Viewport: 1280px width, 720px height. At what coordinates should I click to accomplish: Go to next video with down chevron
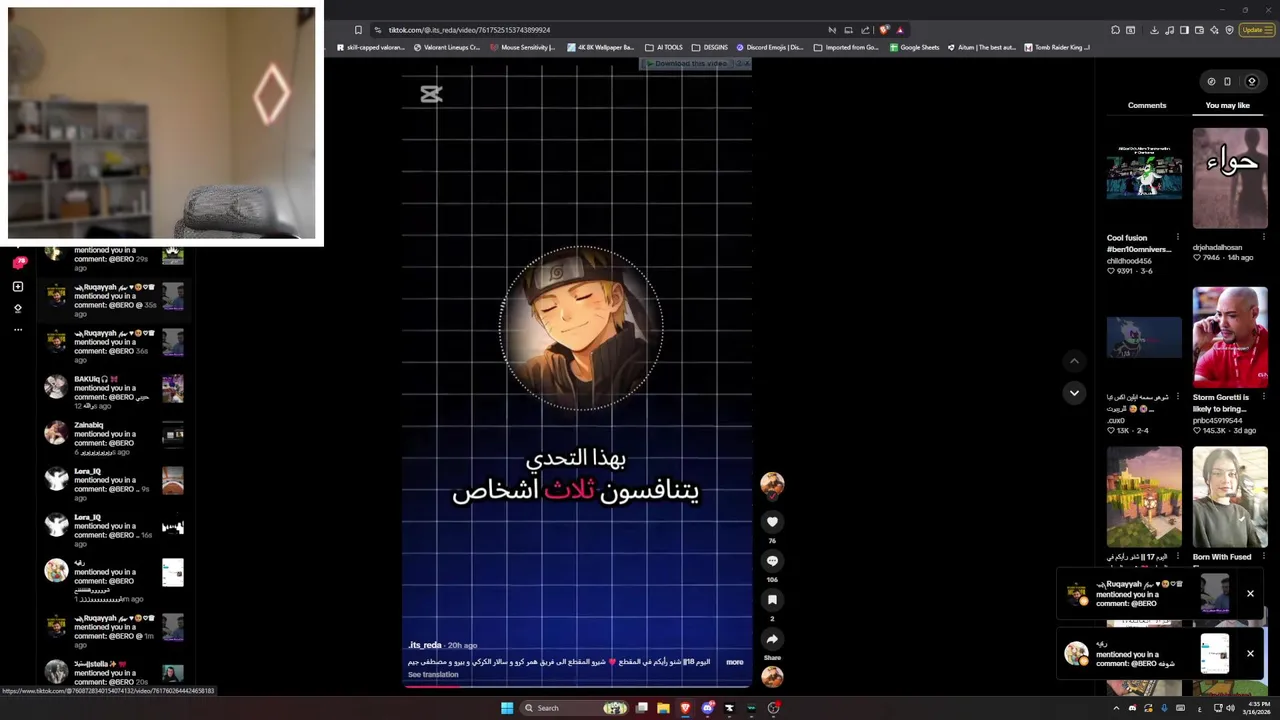[x=1074, y=393]
